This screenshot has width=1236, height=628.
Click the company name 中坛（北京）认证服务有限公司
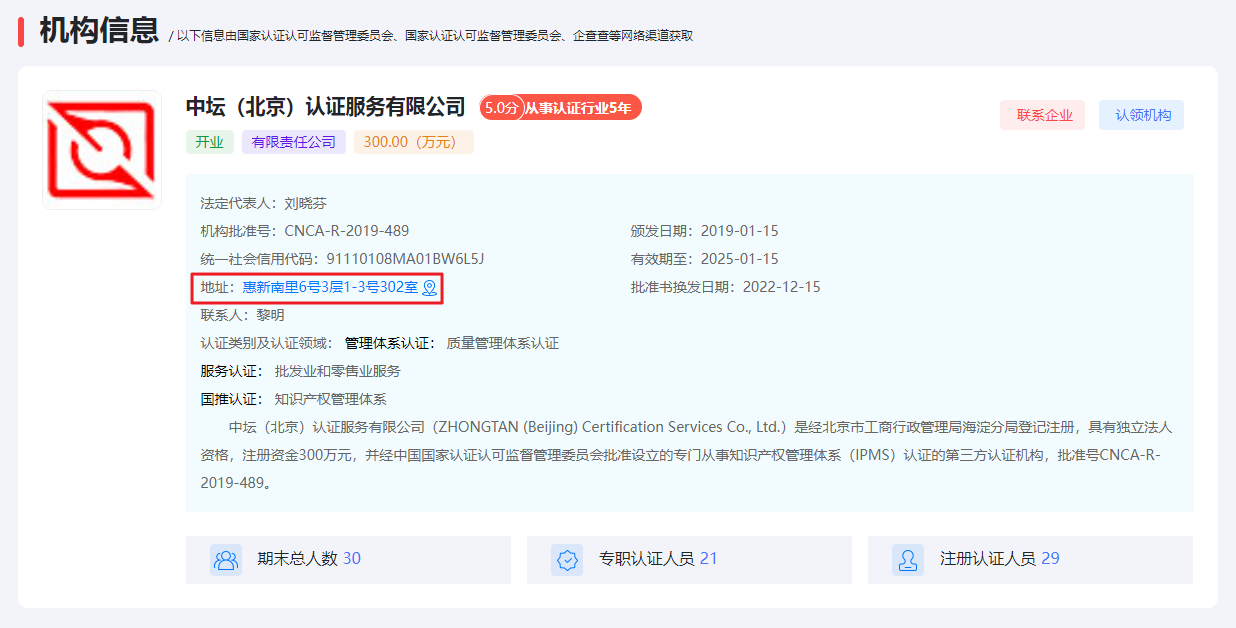click(x=326, y=107)
